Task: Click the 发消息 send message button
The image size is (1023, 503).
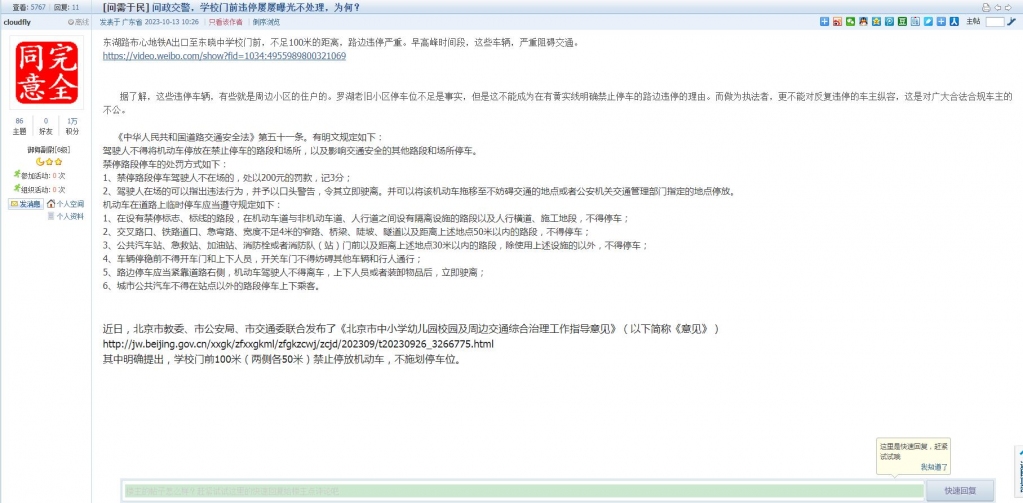Action: 26,203
